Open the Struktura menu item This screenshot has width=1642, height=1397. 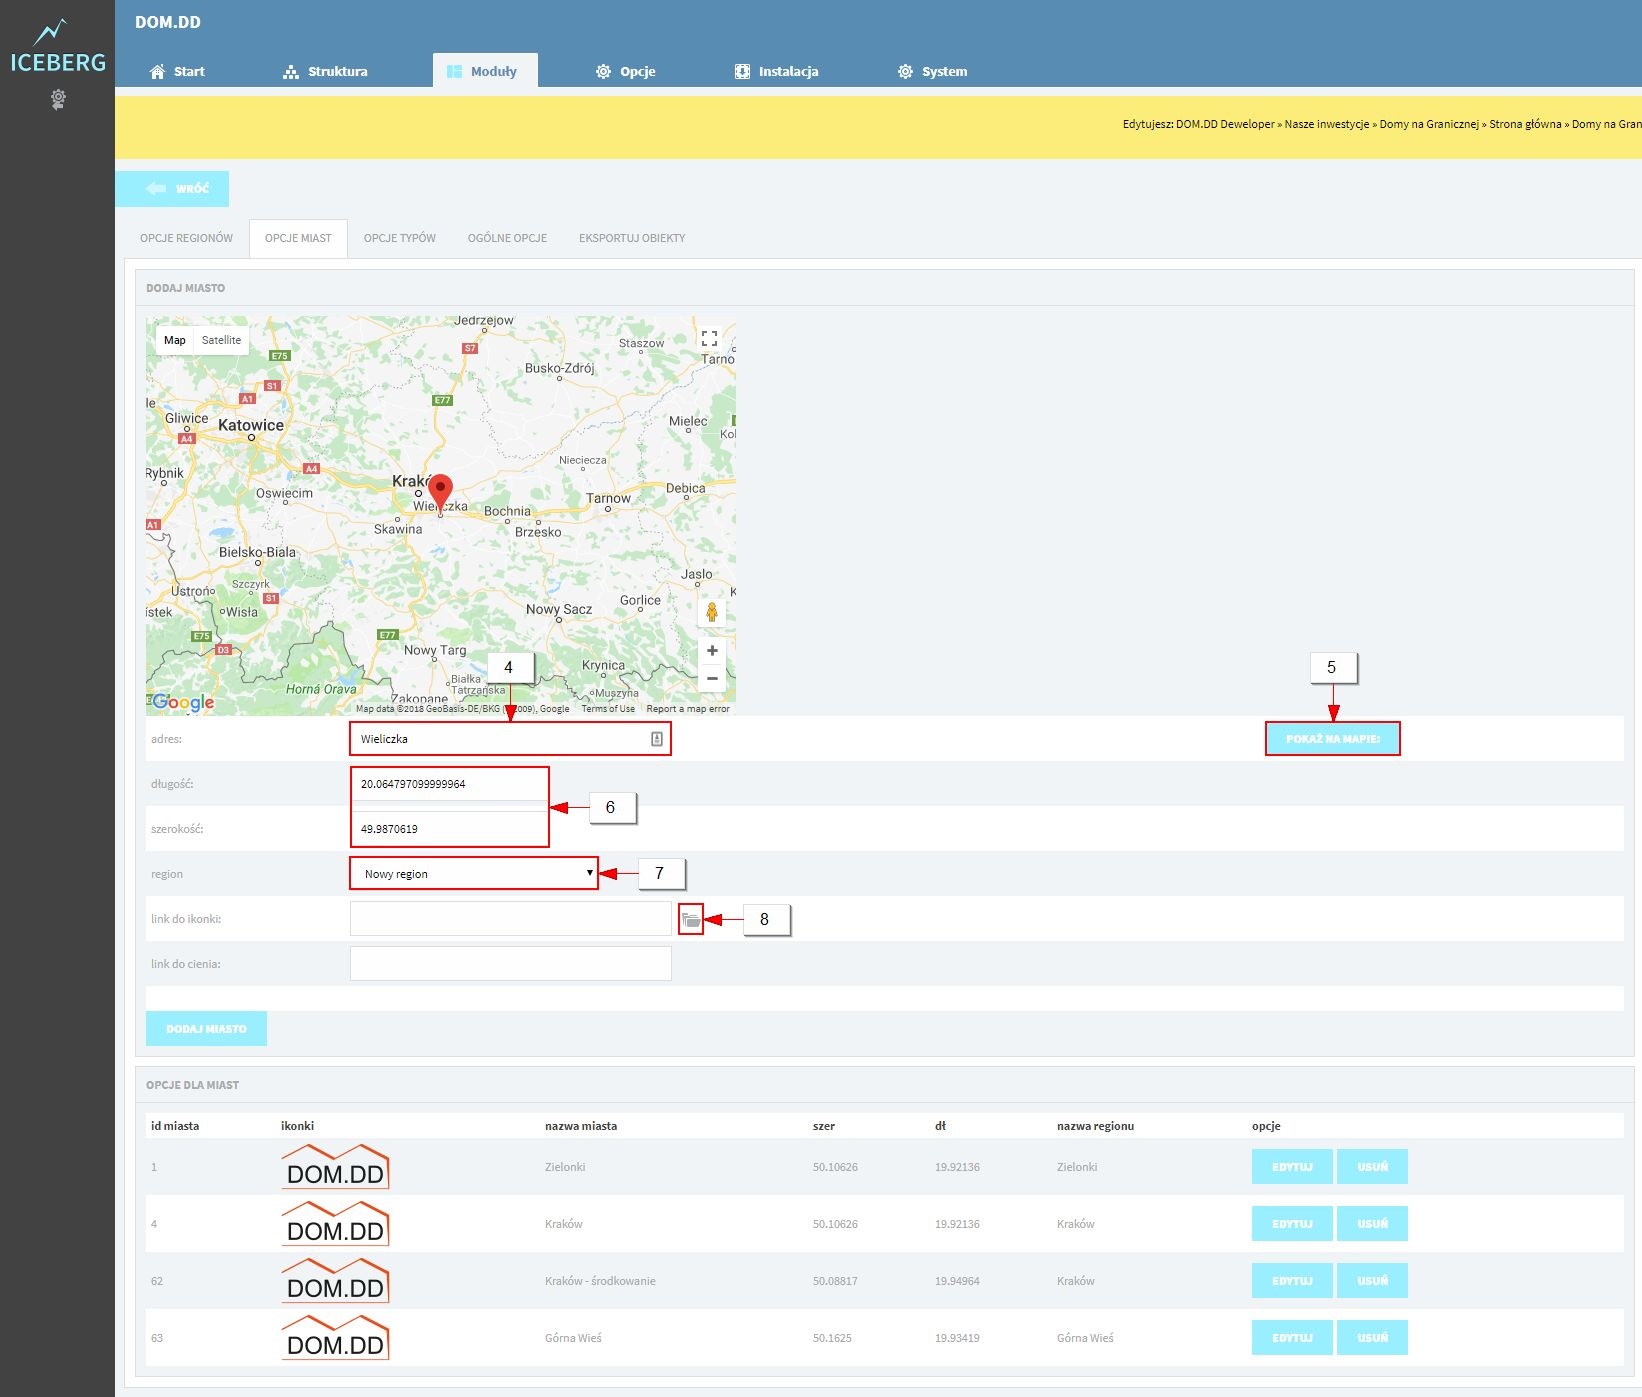pyautogui.click(x=326, y=71)
